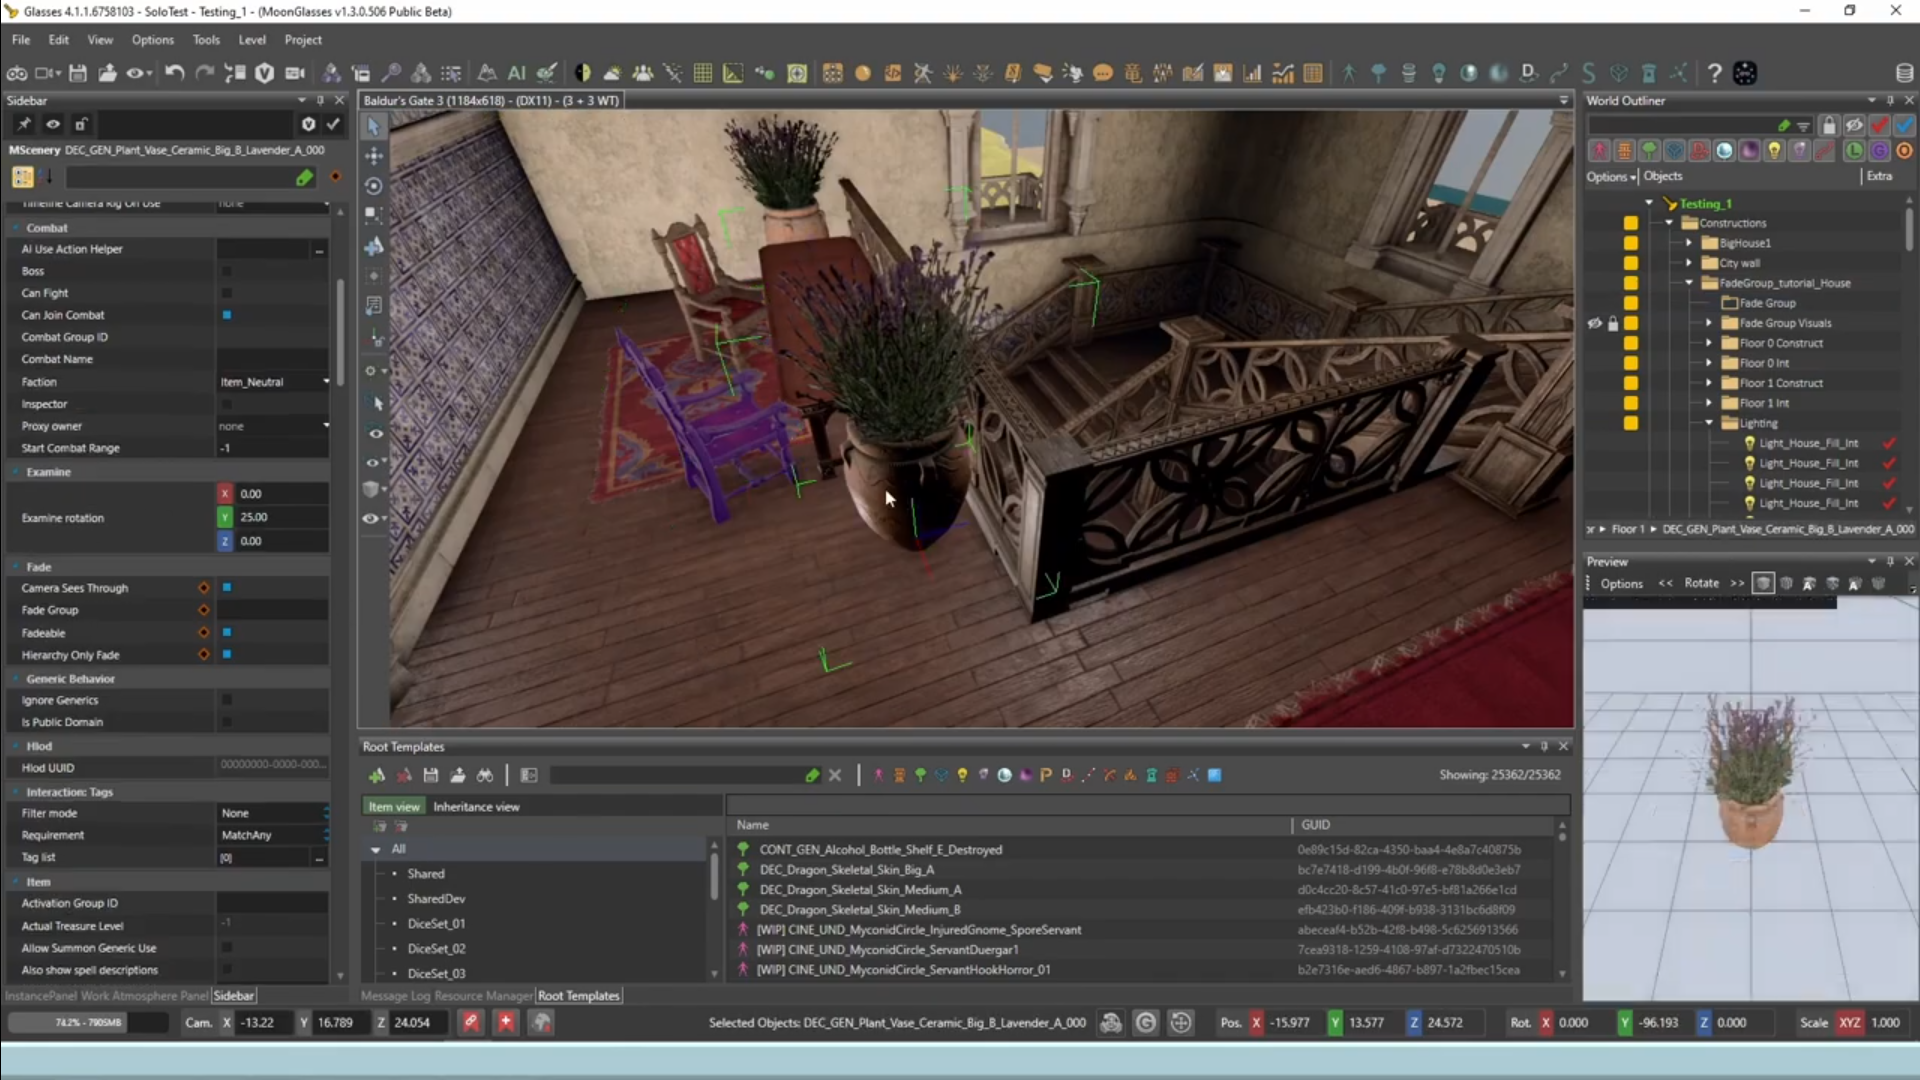Enable the 'Is Public Domain' checkbox
Viewport: 1920px width, 1080px height.
[227, 721]
